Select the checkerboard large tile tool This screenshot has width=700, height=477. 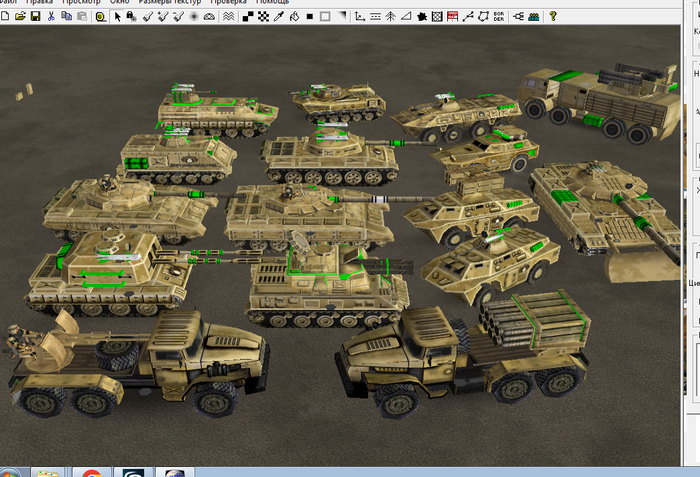click(263, 17)
